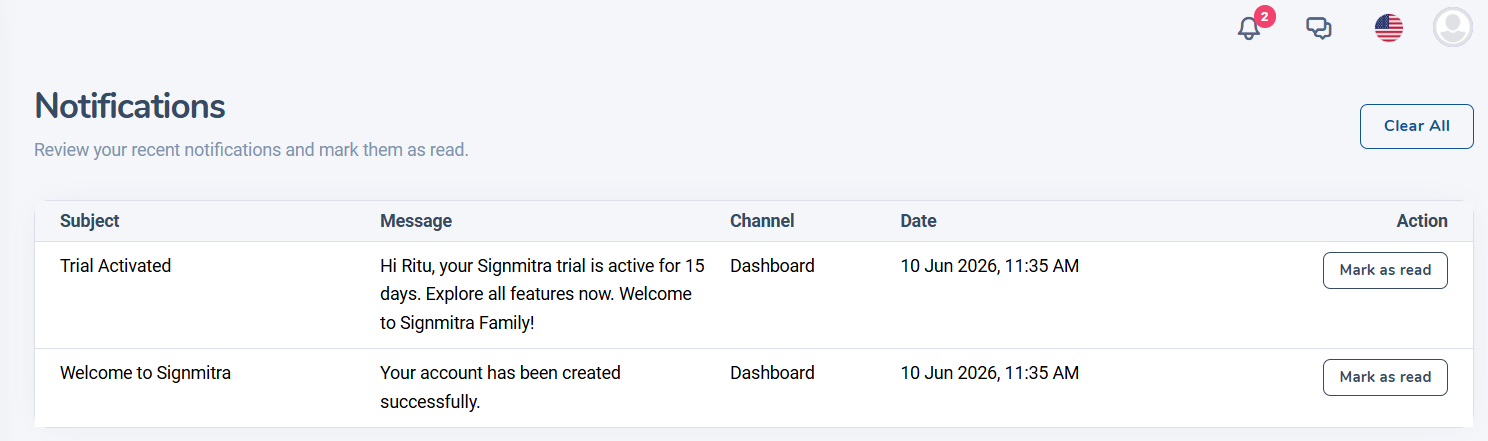Image resolution: width=1488 pixels, height=441 pixels.
Task: Click the Clear All button
Action: 1416,126
